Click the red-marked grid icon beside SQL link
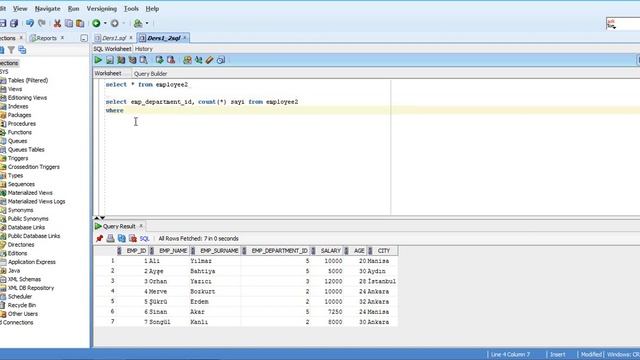 [x=133, y=238]
